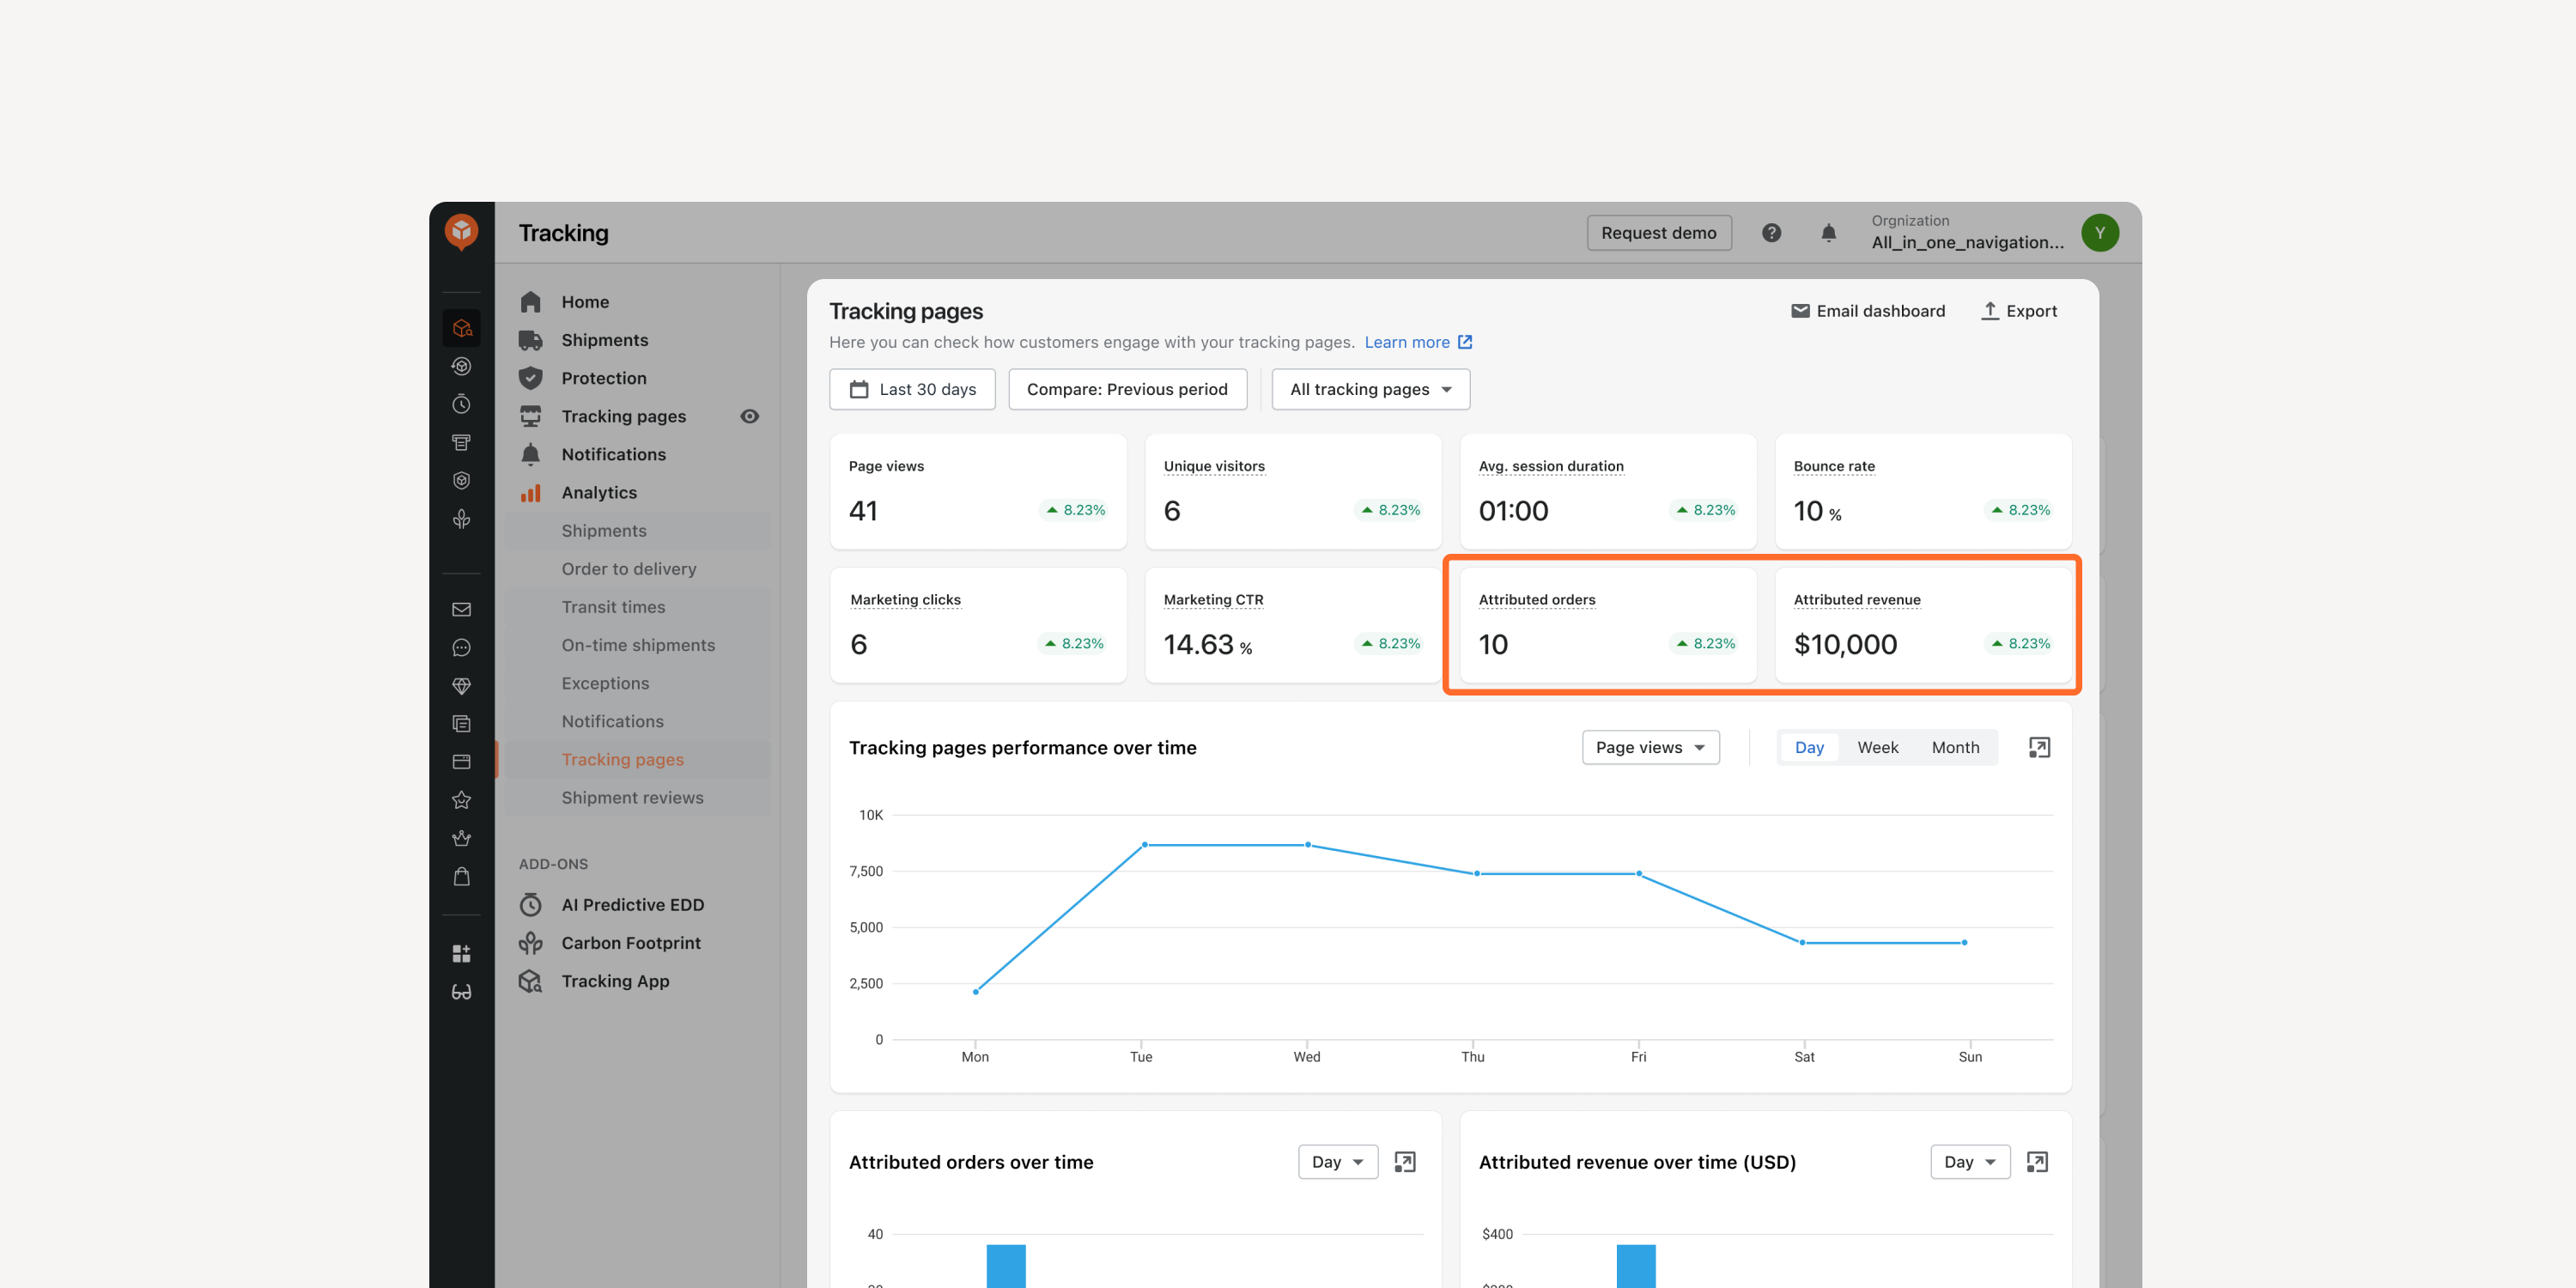Click the stopwatch icon in dark sidebar
Screen dimensions: 2576x1288
[461, 404]
